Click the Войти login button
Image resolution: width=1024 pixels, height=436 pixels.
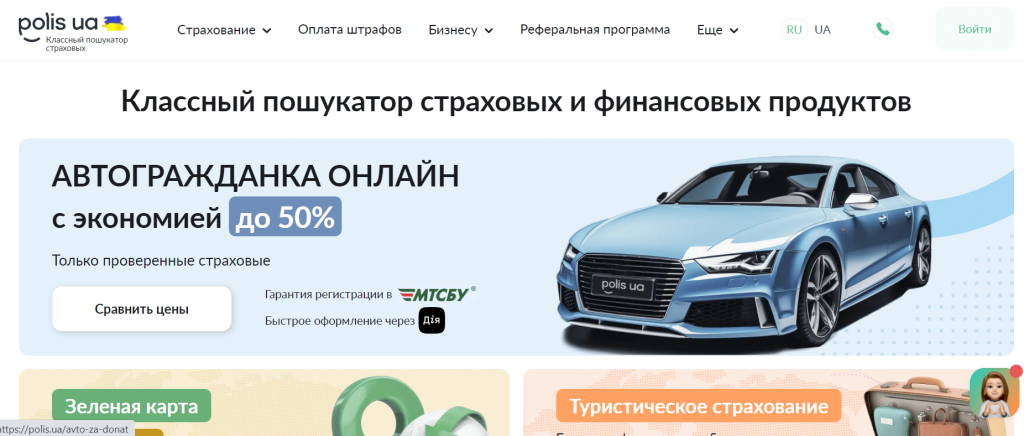pos(974,29)
